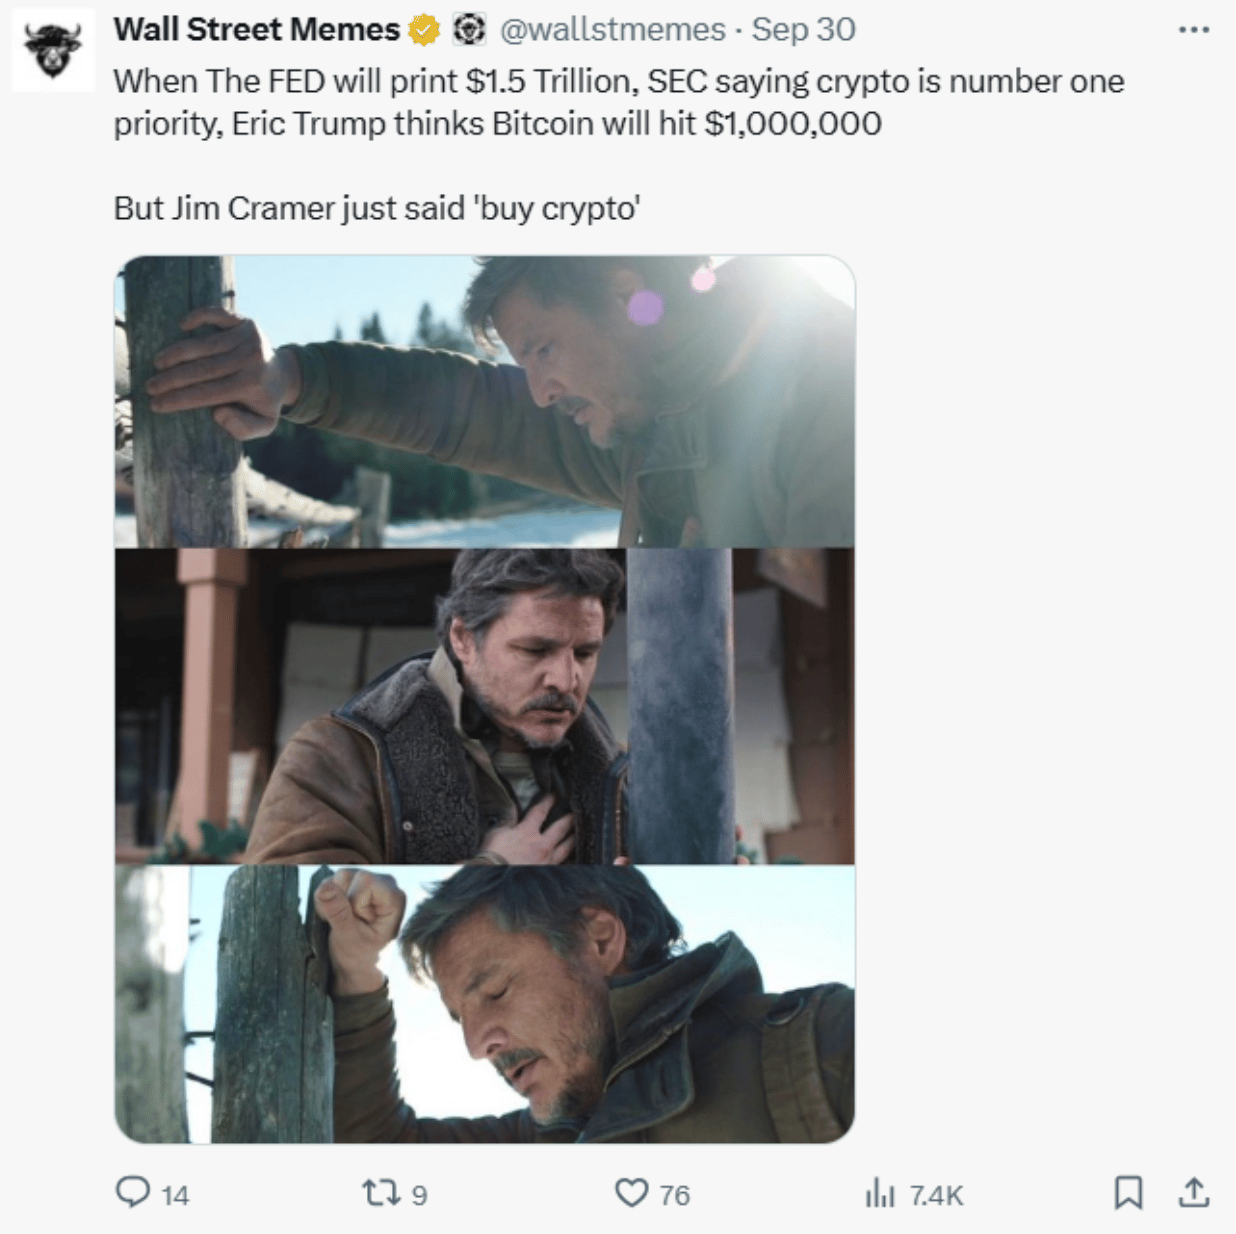Click the 76 likes count
1236x1234 pixels.
point(674,1195)
